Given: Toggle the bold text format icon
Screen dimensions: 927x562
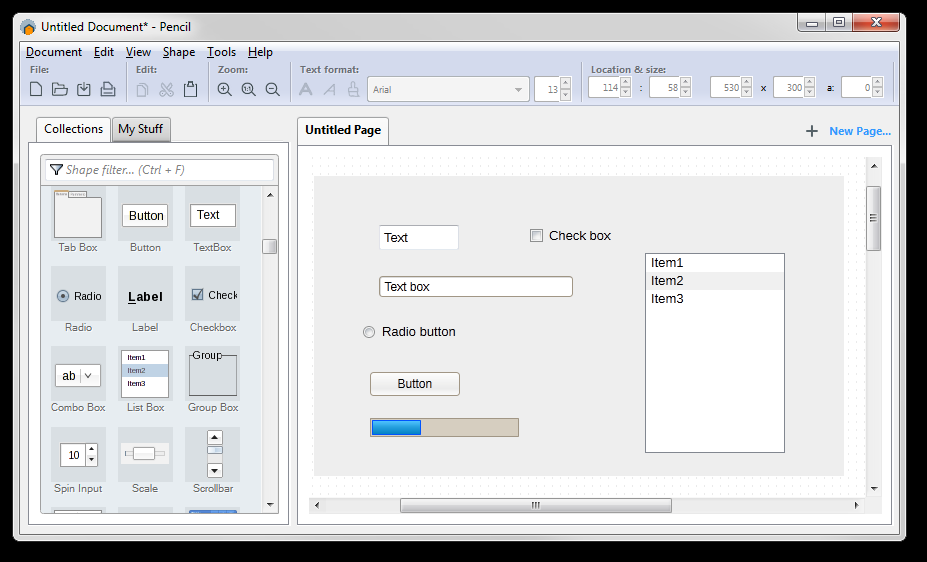Looking at the screenshot, I should pyautogui.click(x=306, y=89).
